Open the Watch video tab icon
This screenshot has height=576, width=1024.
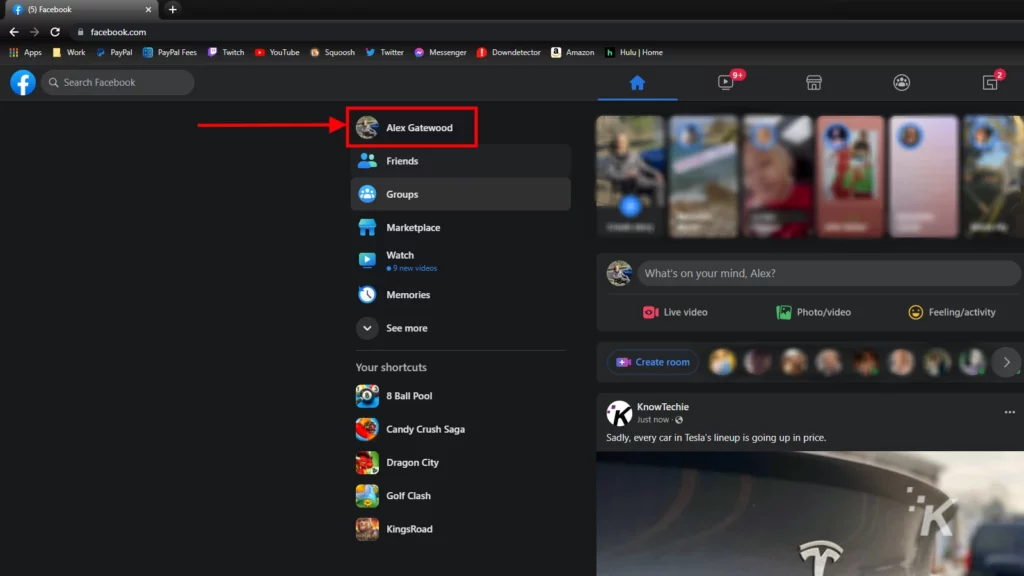pyautogui.click(x=726, y=83)
